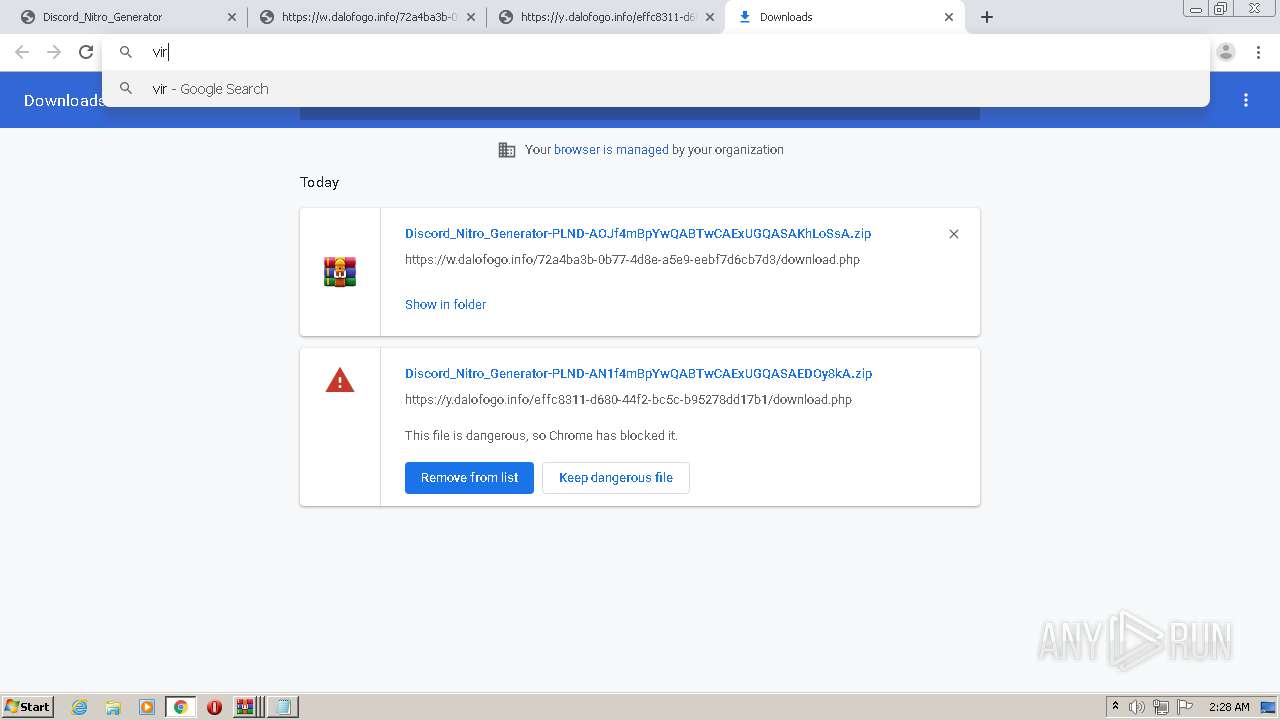Open the Opera taskbar icon
The image size is (1280, 720).
click(x=214, y=707)
